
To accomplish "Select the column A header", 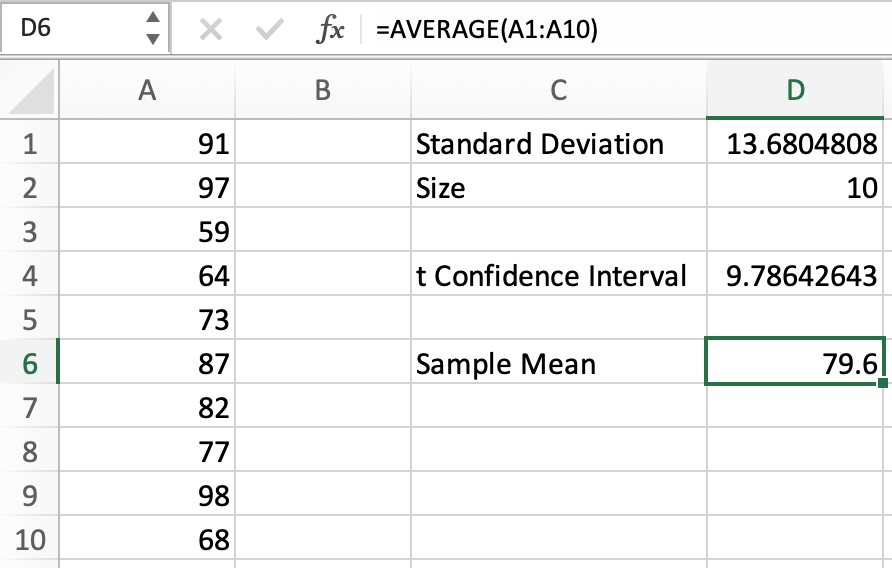I will click(147, 90).
